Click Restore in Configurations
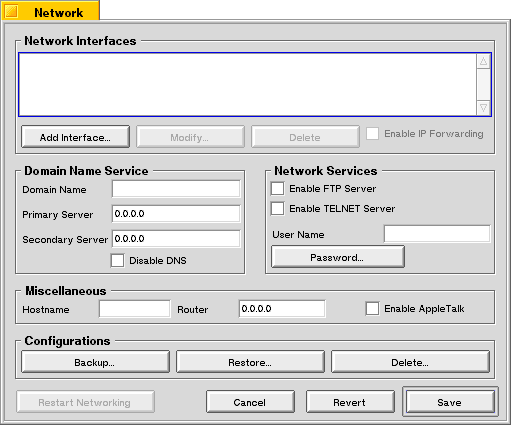511x425 pixels. pos(250,362)
